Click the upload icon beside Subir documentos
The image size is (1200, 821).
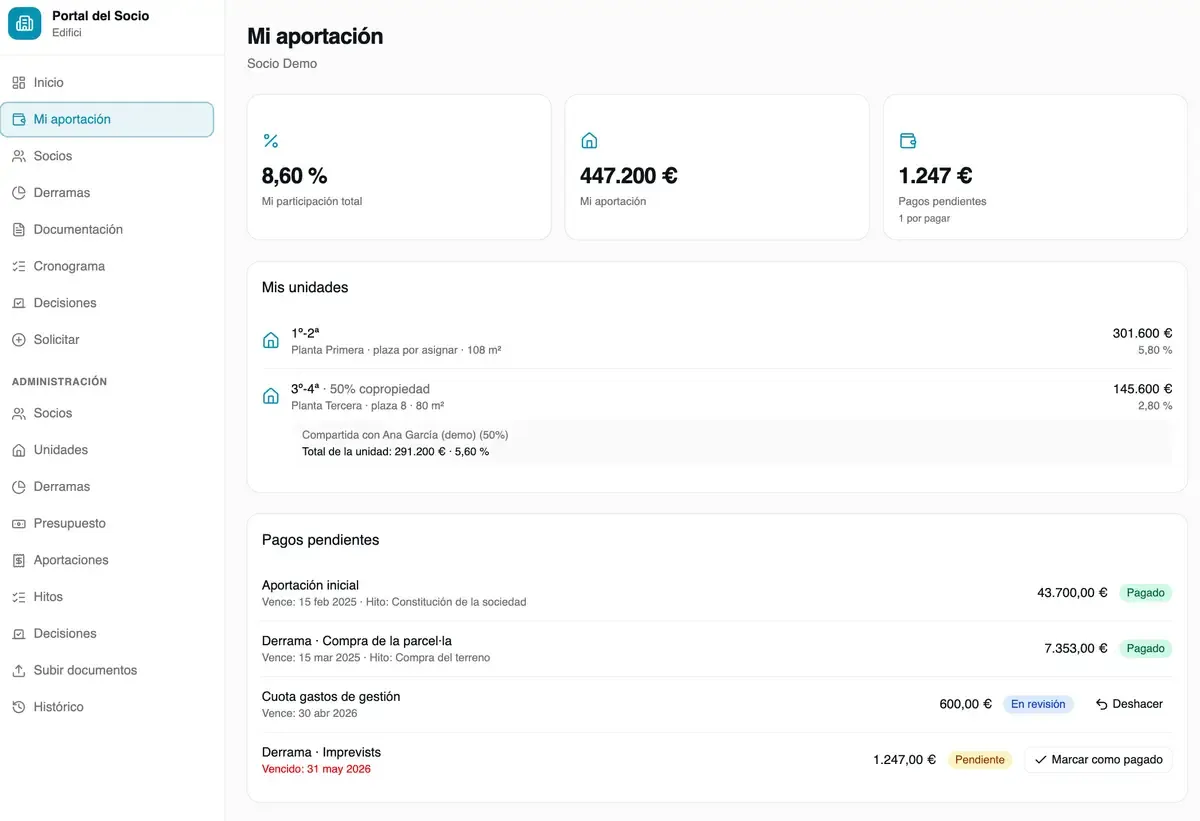(18, 671)
